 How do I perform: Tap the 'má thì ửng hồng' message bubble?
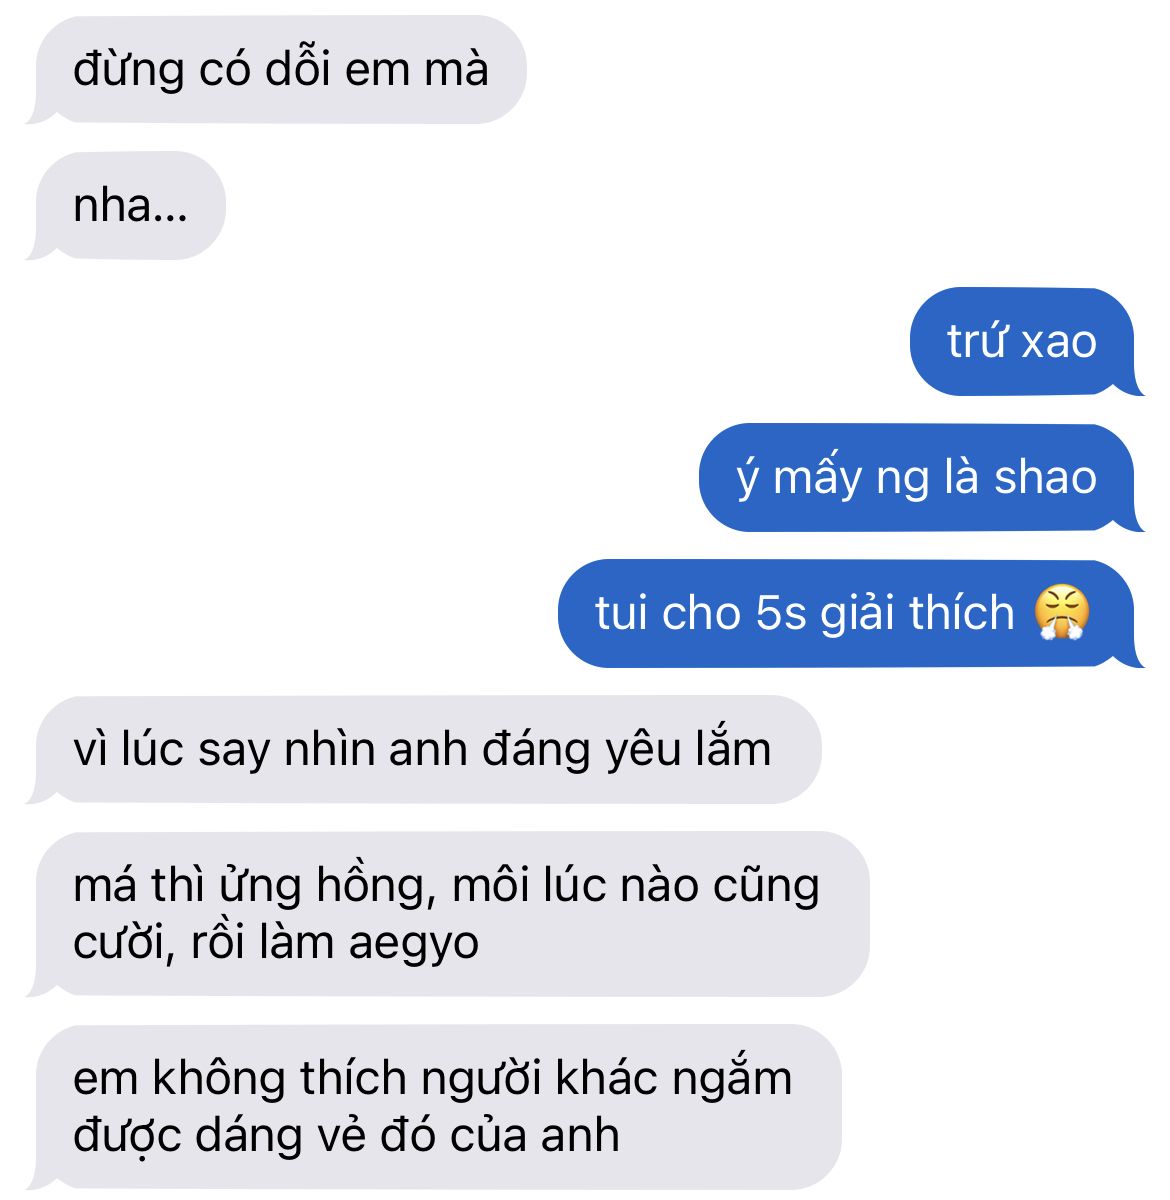pyautogui.click(x=448, y=914)
